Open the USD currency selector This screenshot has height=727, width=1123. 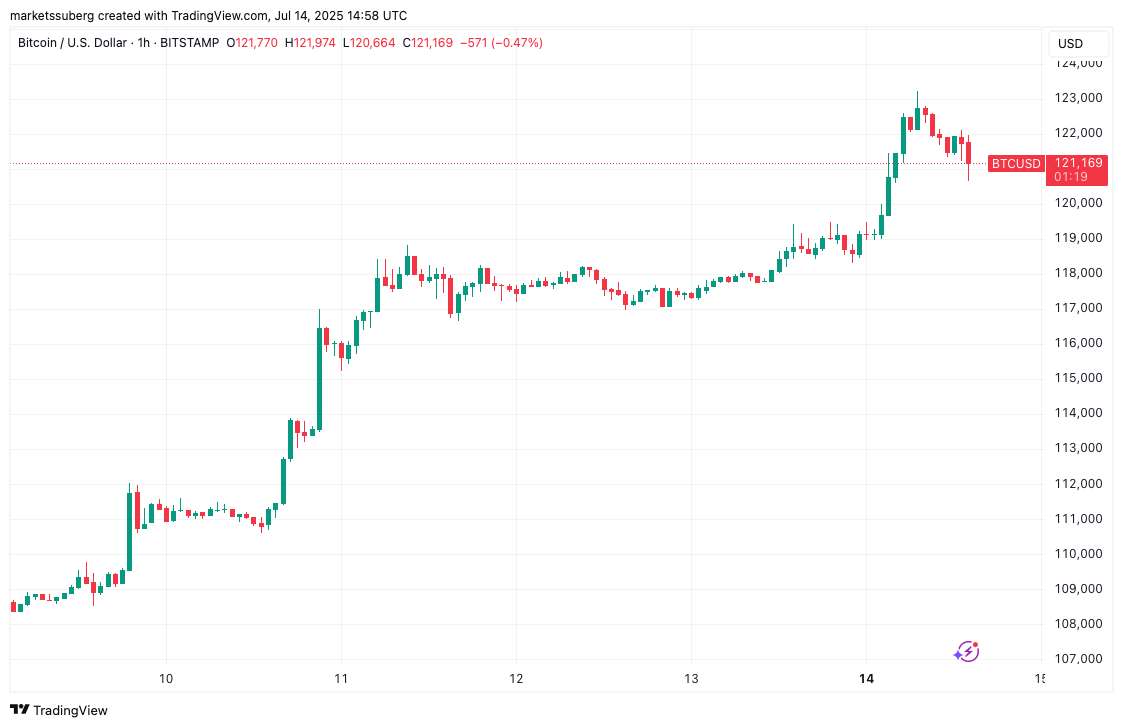point(1071,44)
